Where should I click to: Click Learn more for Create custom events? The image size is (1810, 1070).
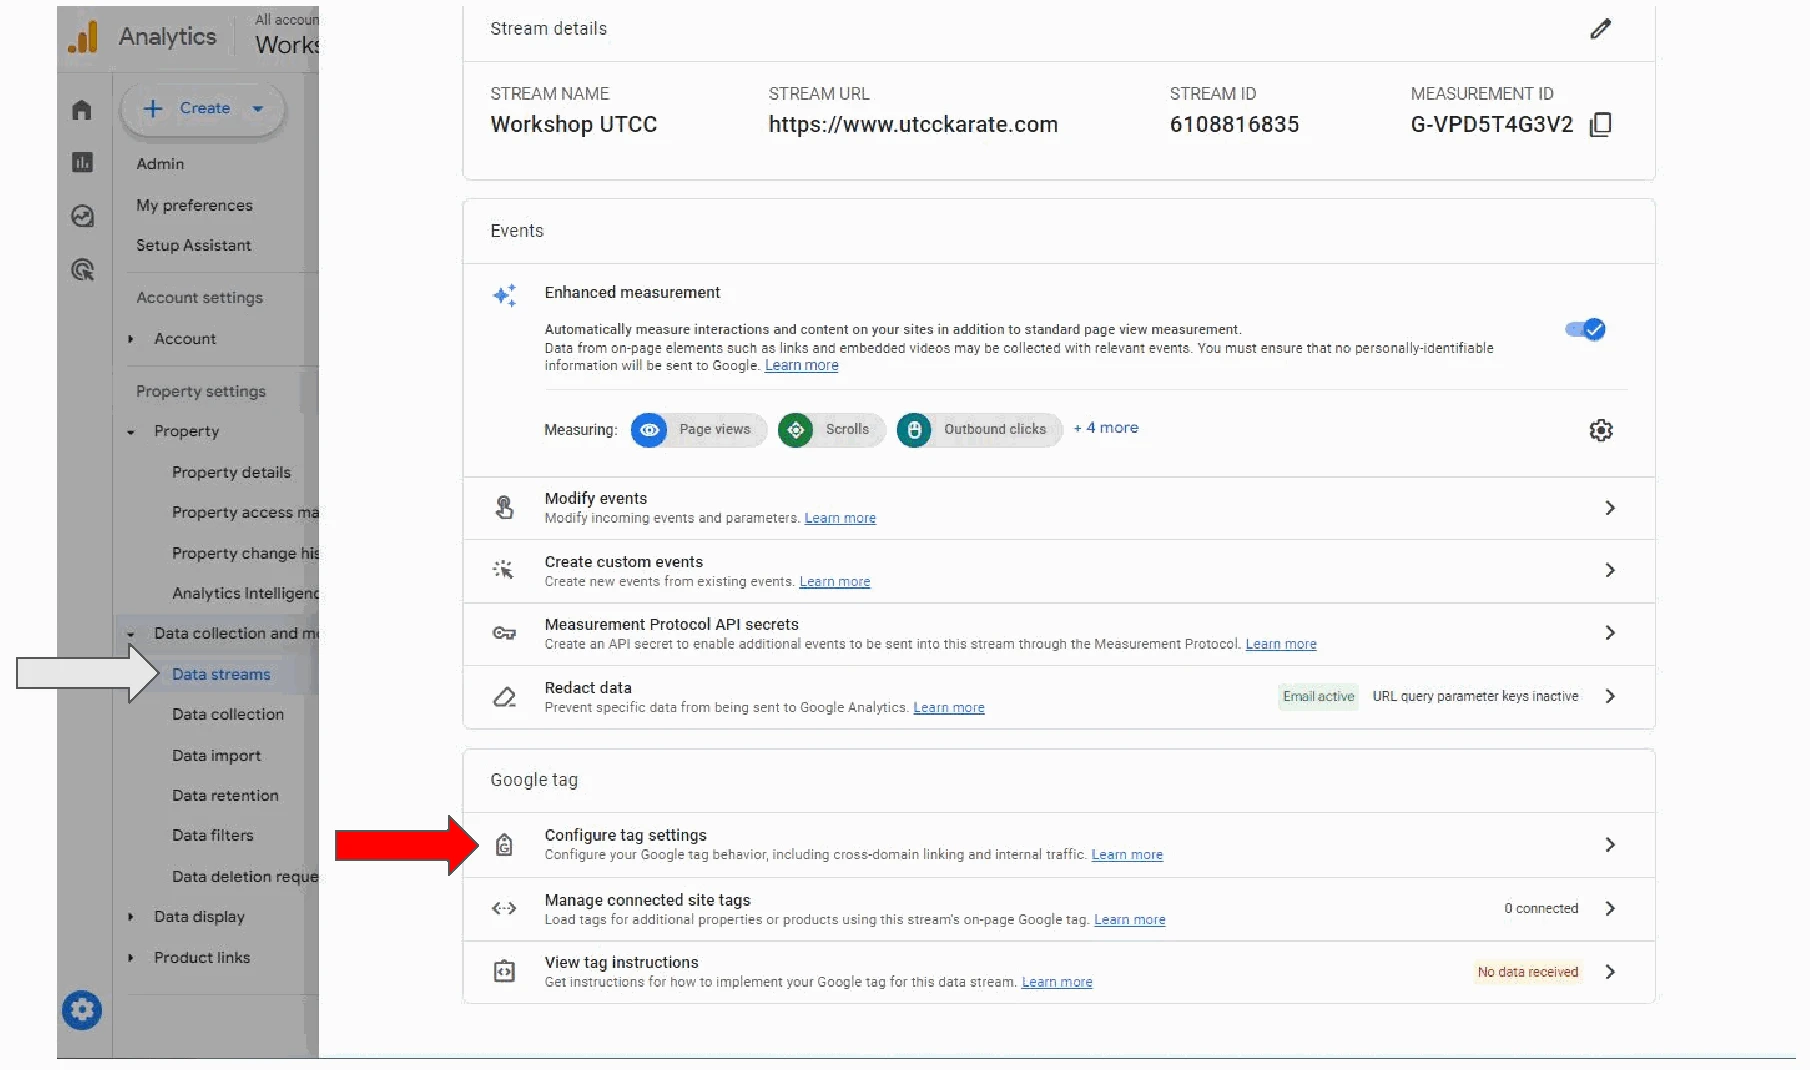(x=835, y=582)
